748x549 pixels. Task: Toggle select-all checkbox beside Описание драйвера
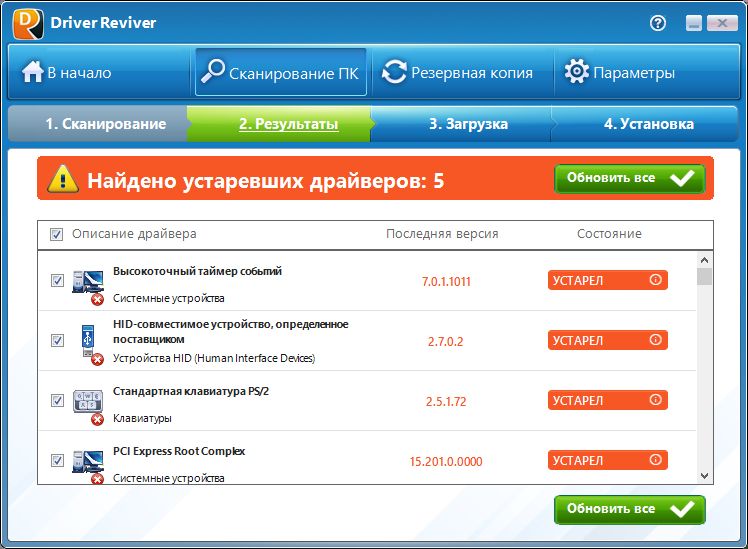[x=56, y=234]
